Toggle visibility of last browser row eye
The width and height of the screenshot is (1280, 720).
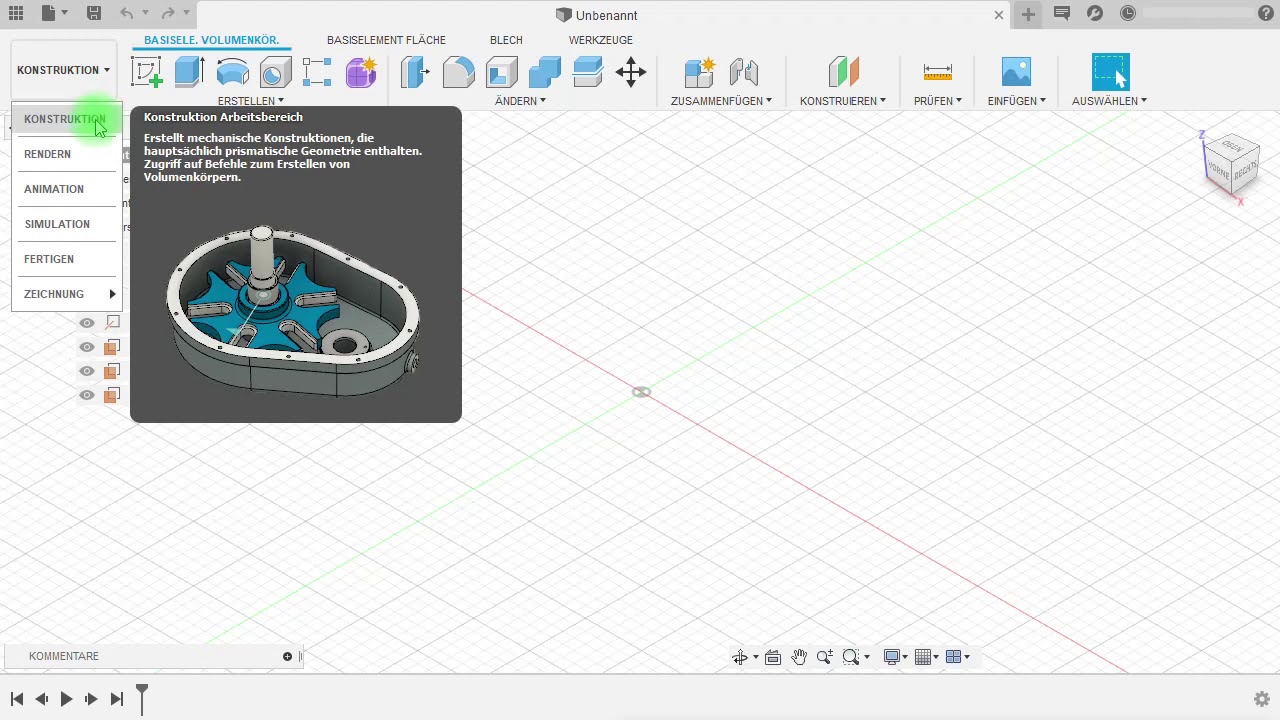pos(87,395)
